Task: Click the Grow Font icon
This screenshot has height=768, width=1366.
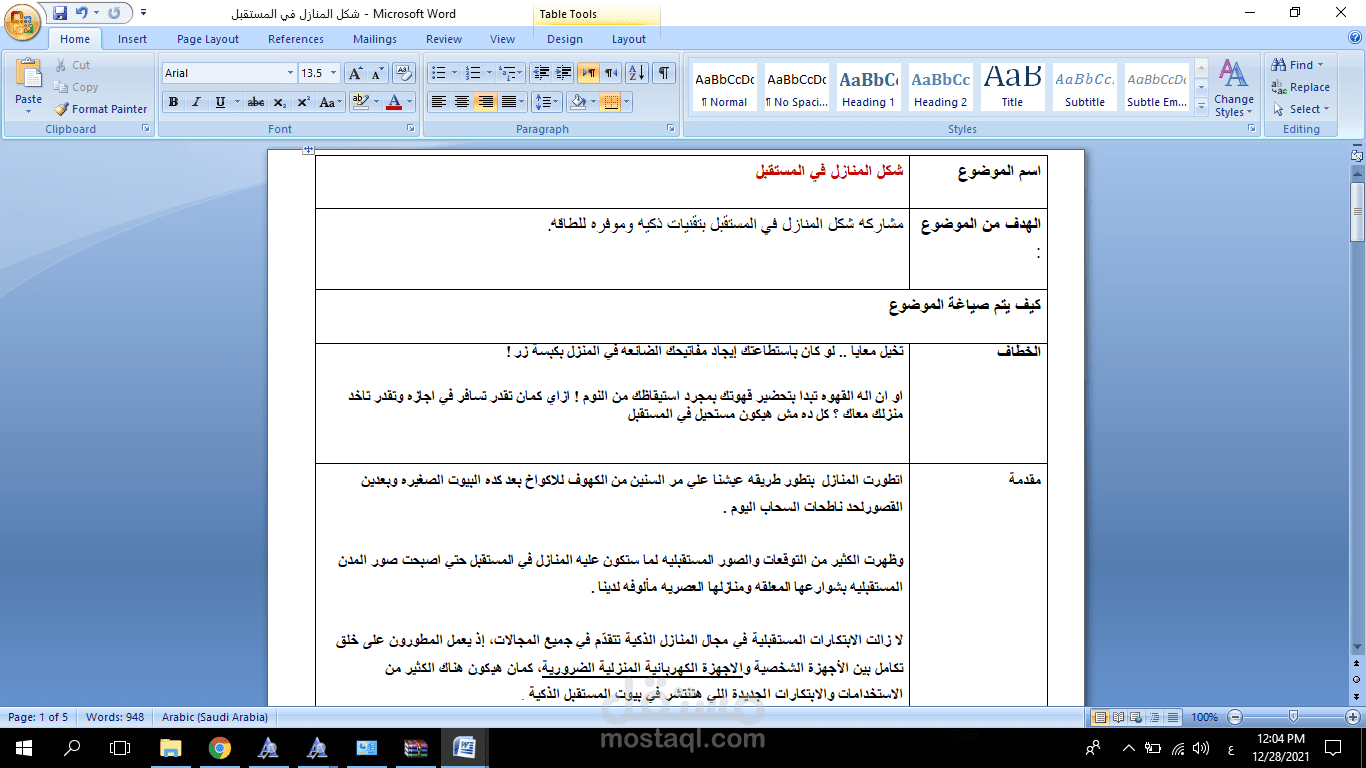Action: [356, 73]
